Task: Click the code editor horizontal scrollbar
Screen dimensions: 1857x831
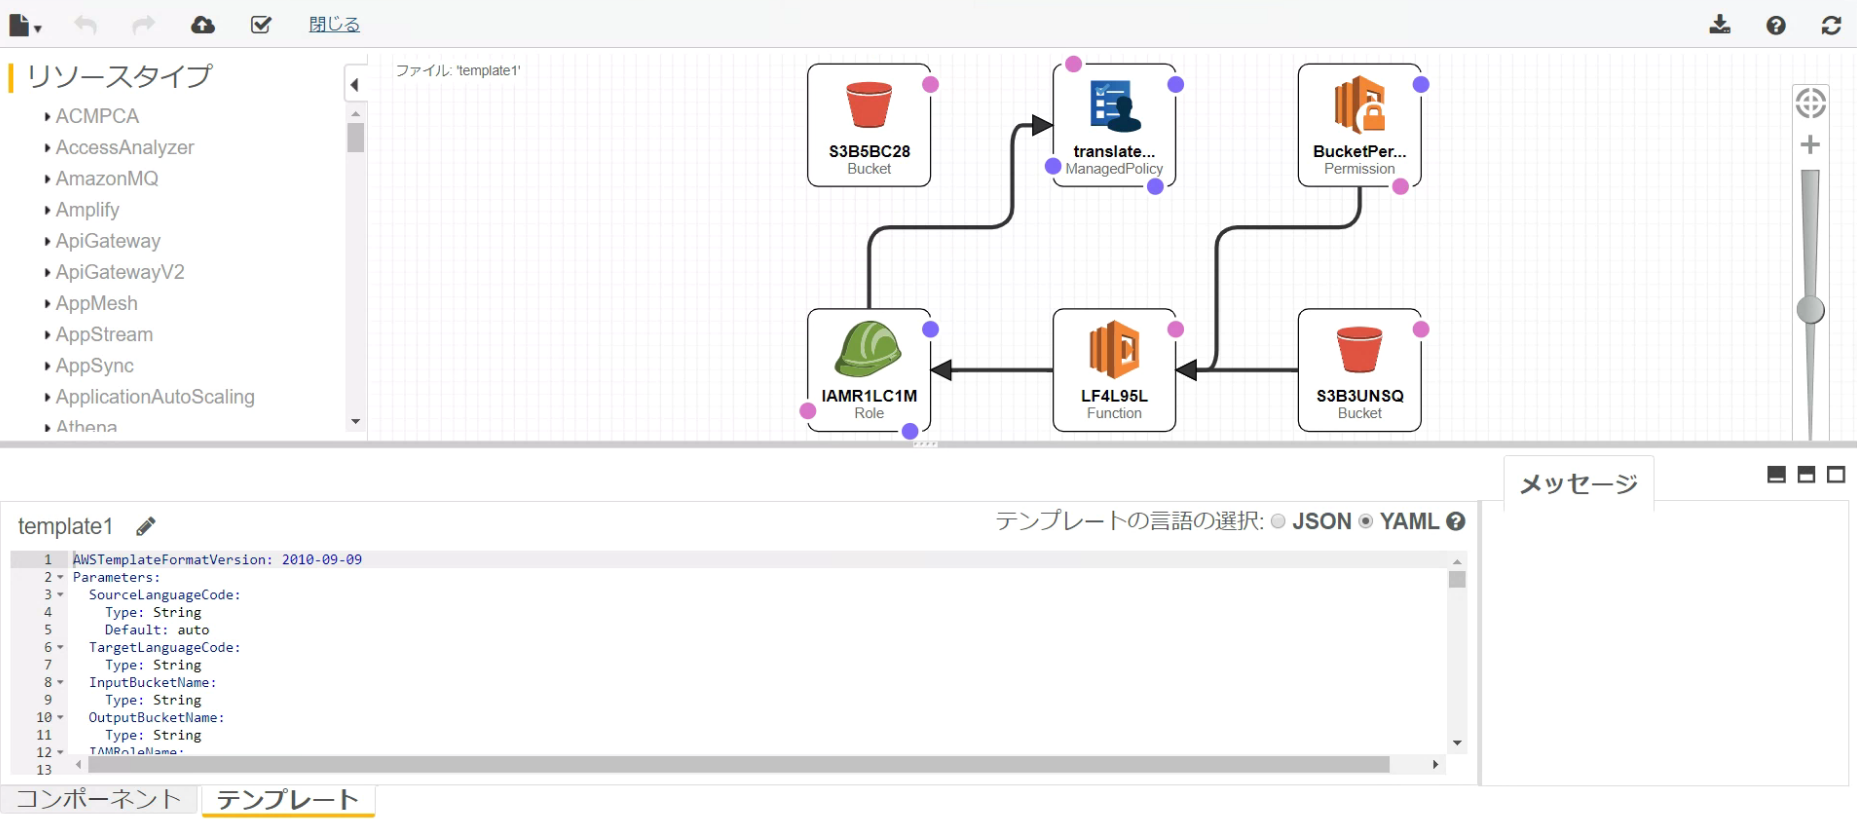Action: [739, 765]
